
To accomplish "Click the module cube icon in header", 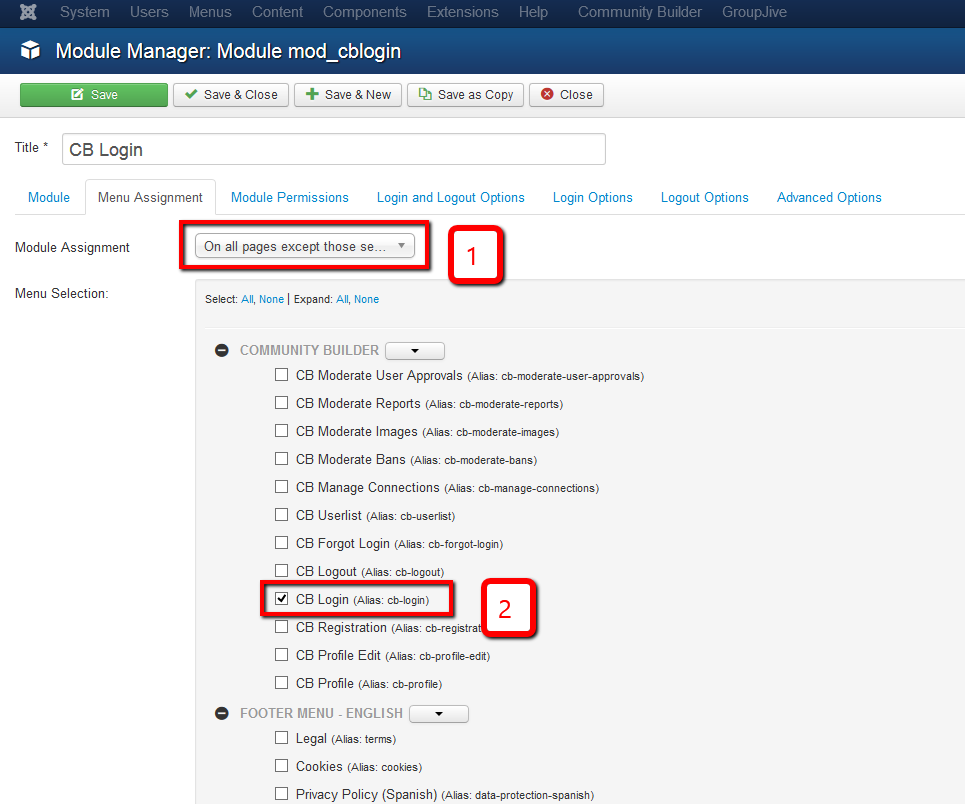I will [x=30, y=50].
